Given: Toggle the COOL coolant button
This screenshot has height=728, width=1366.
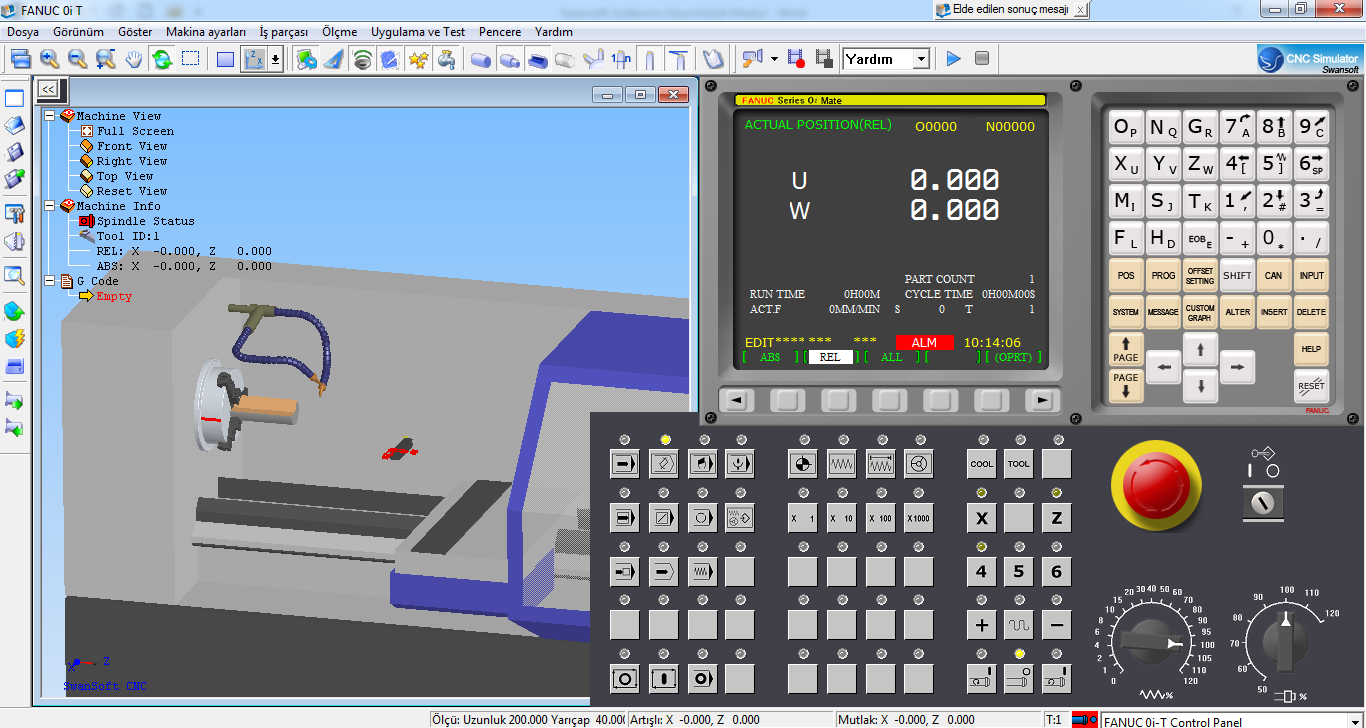Looking at the screenshot, I should pyautogui.click(x=982, y=464).
